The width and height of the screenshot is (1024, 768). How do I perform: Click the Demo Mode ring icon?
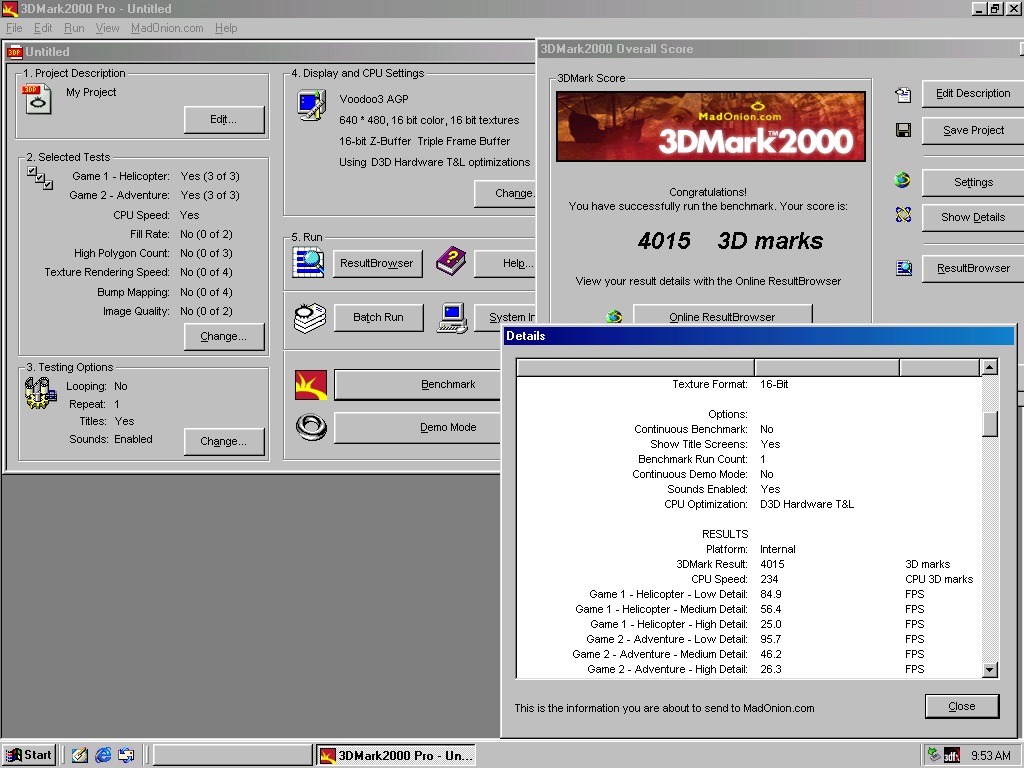[312, 427]
